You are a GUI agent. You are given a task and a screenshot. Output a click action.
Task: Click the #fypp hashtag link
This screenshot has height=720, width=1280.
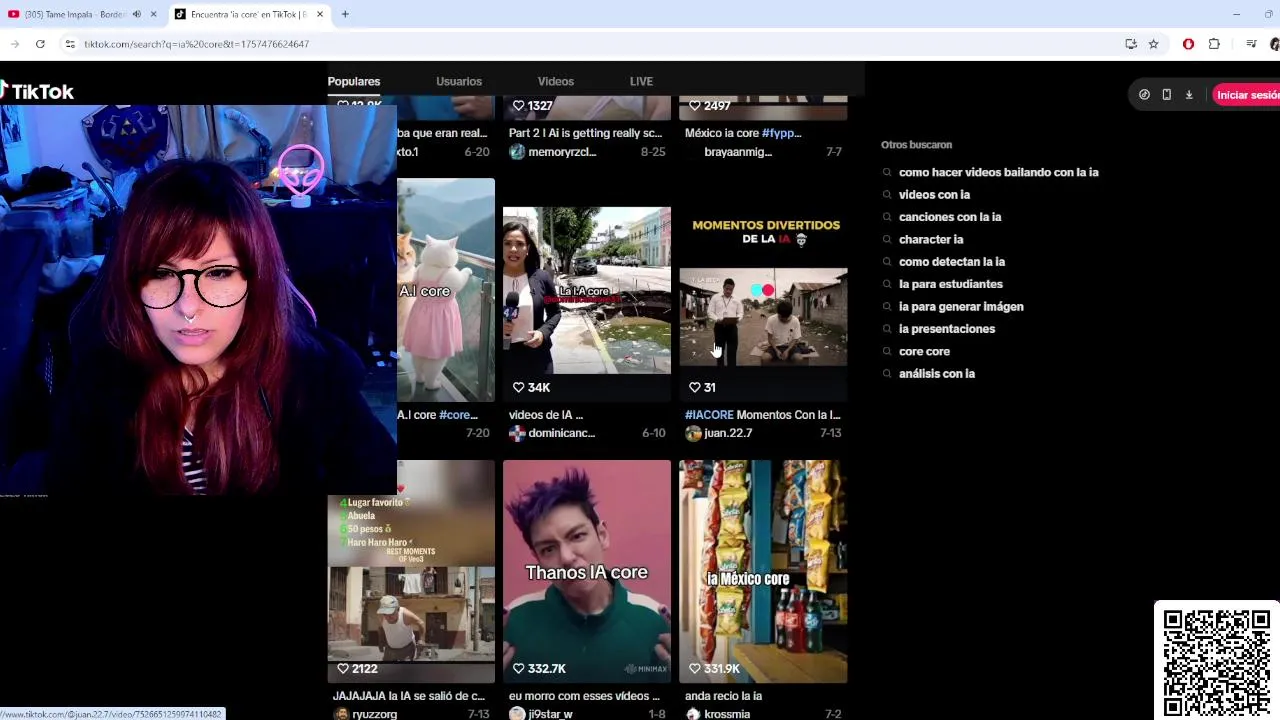tap(782, 133)
